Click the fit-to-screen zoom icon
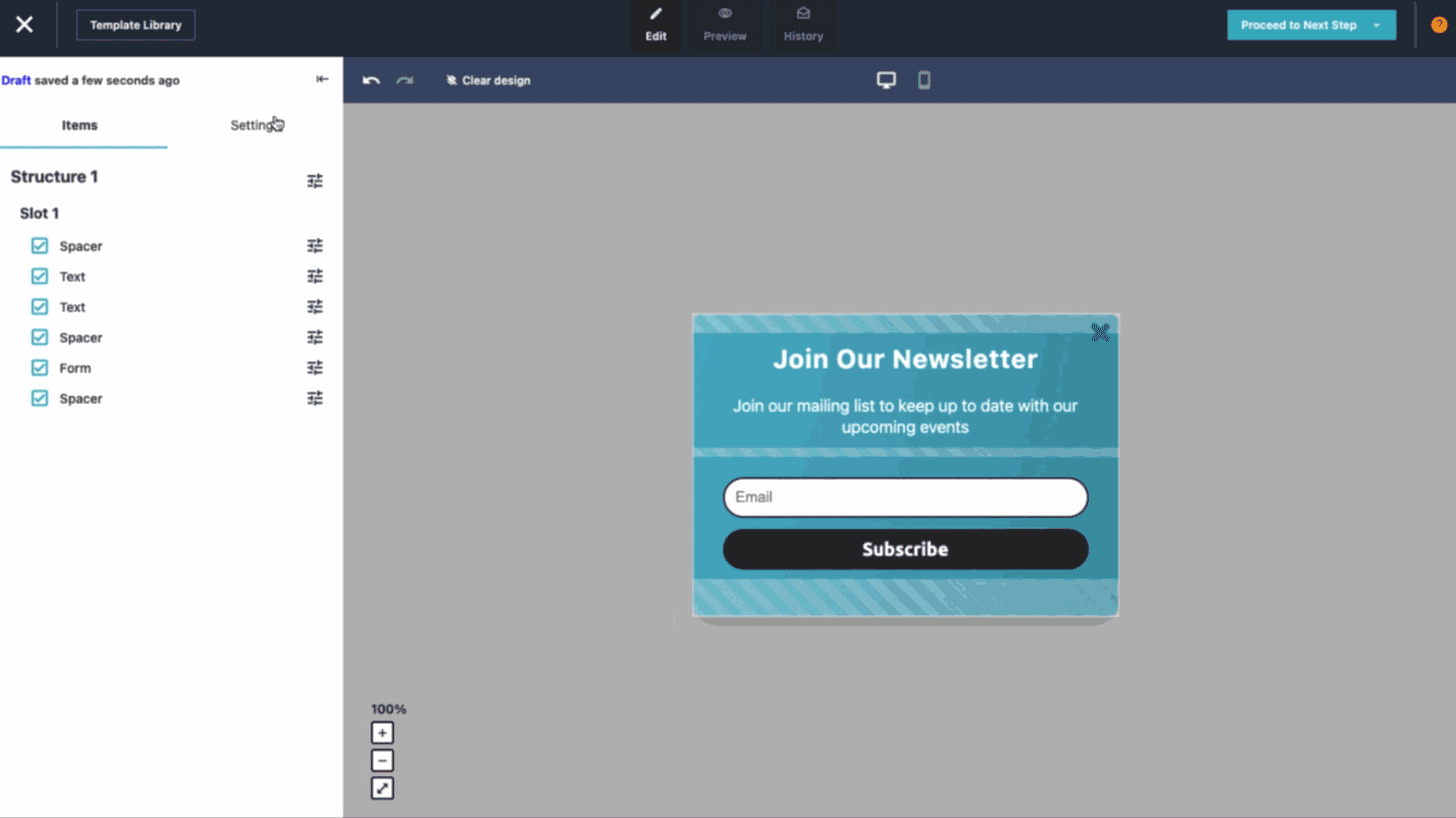The height and width of the screenshot is (818, 1456). [x=382, y=788]
